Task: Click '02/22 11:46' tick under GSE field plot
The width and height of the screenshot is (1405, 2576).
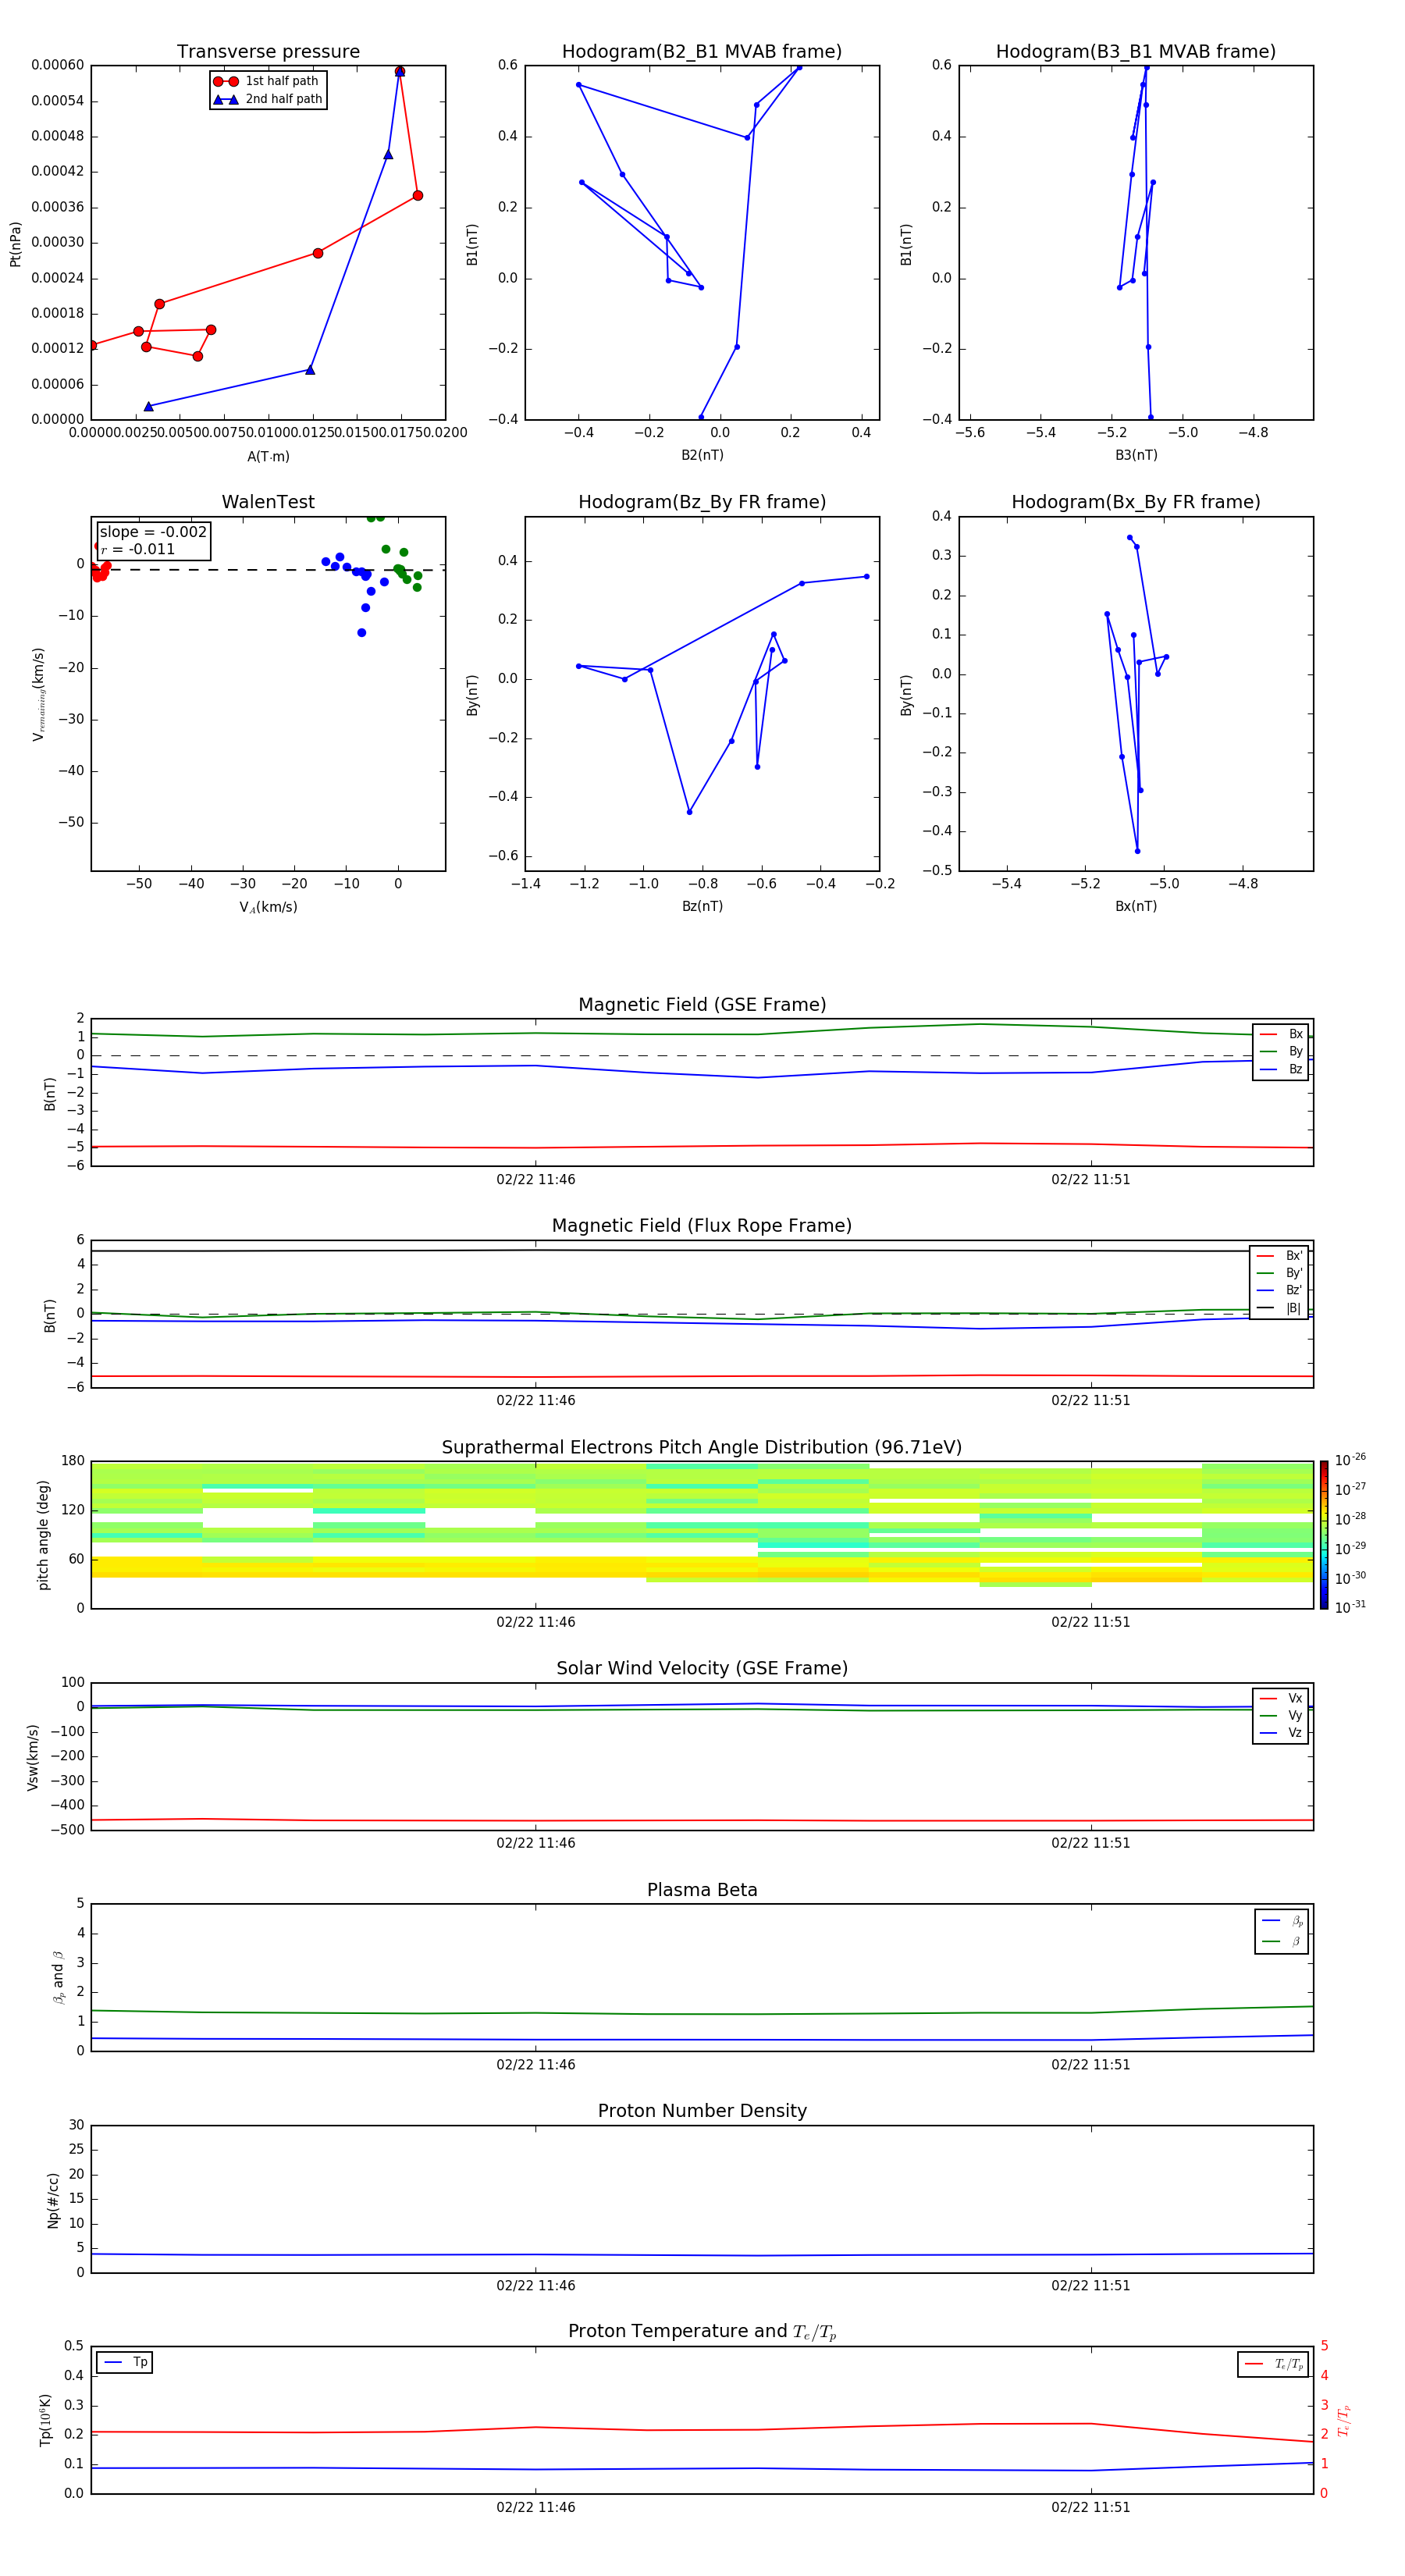Action: 536,1179
